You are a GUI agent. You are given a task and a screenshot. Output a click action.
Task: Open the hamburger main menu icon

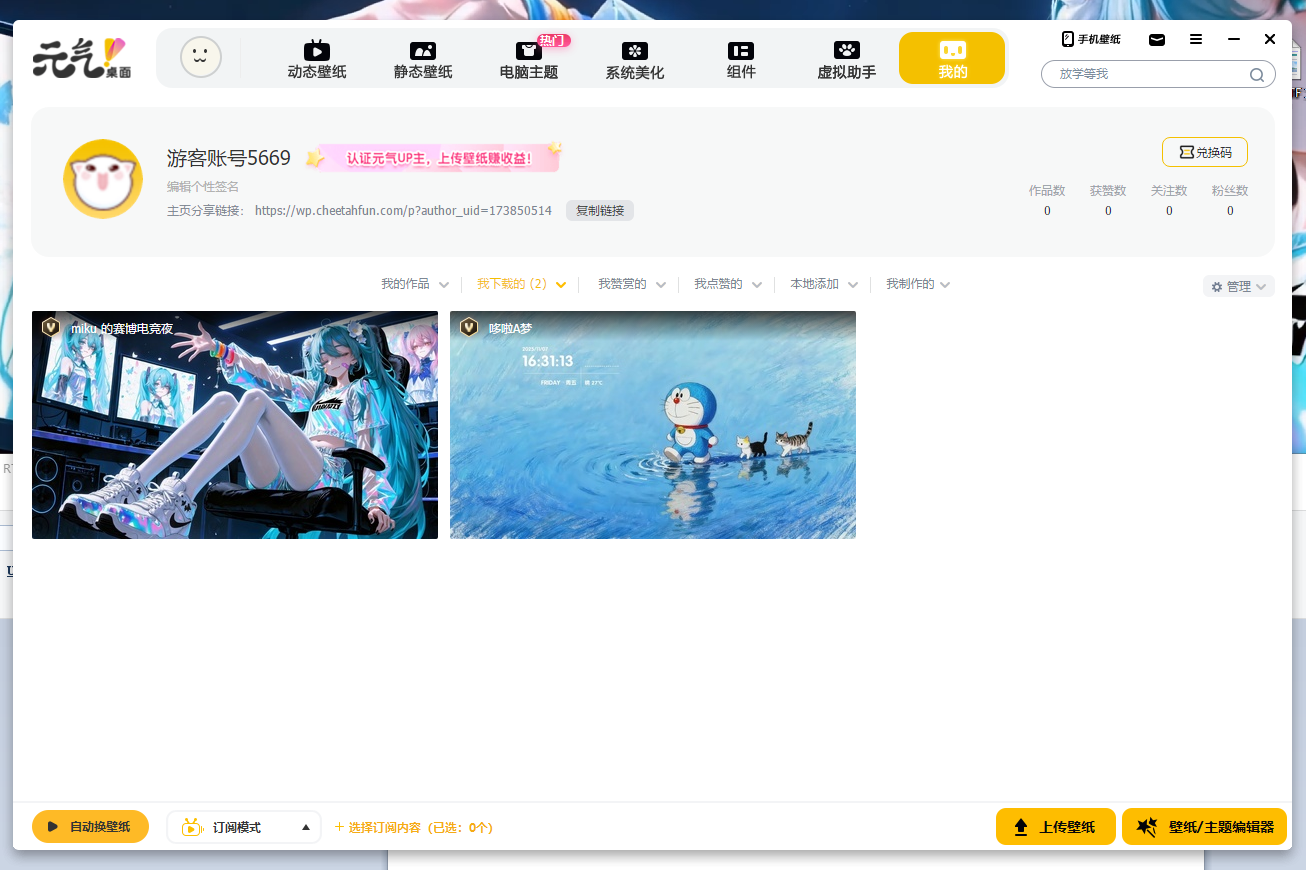point(1196,39)
